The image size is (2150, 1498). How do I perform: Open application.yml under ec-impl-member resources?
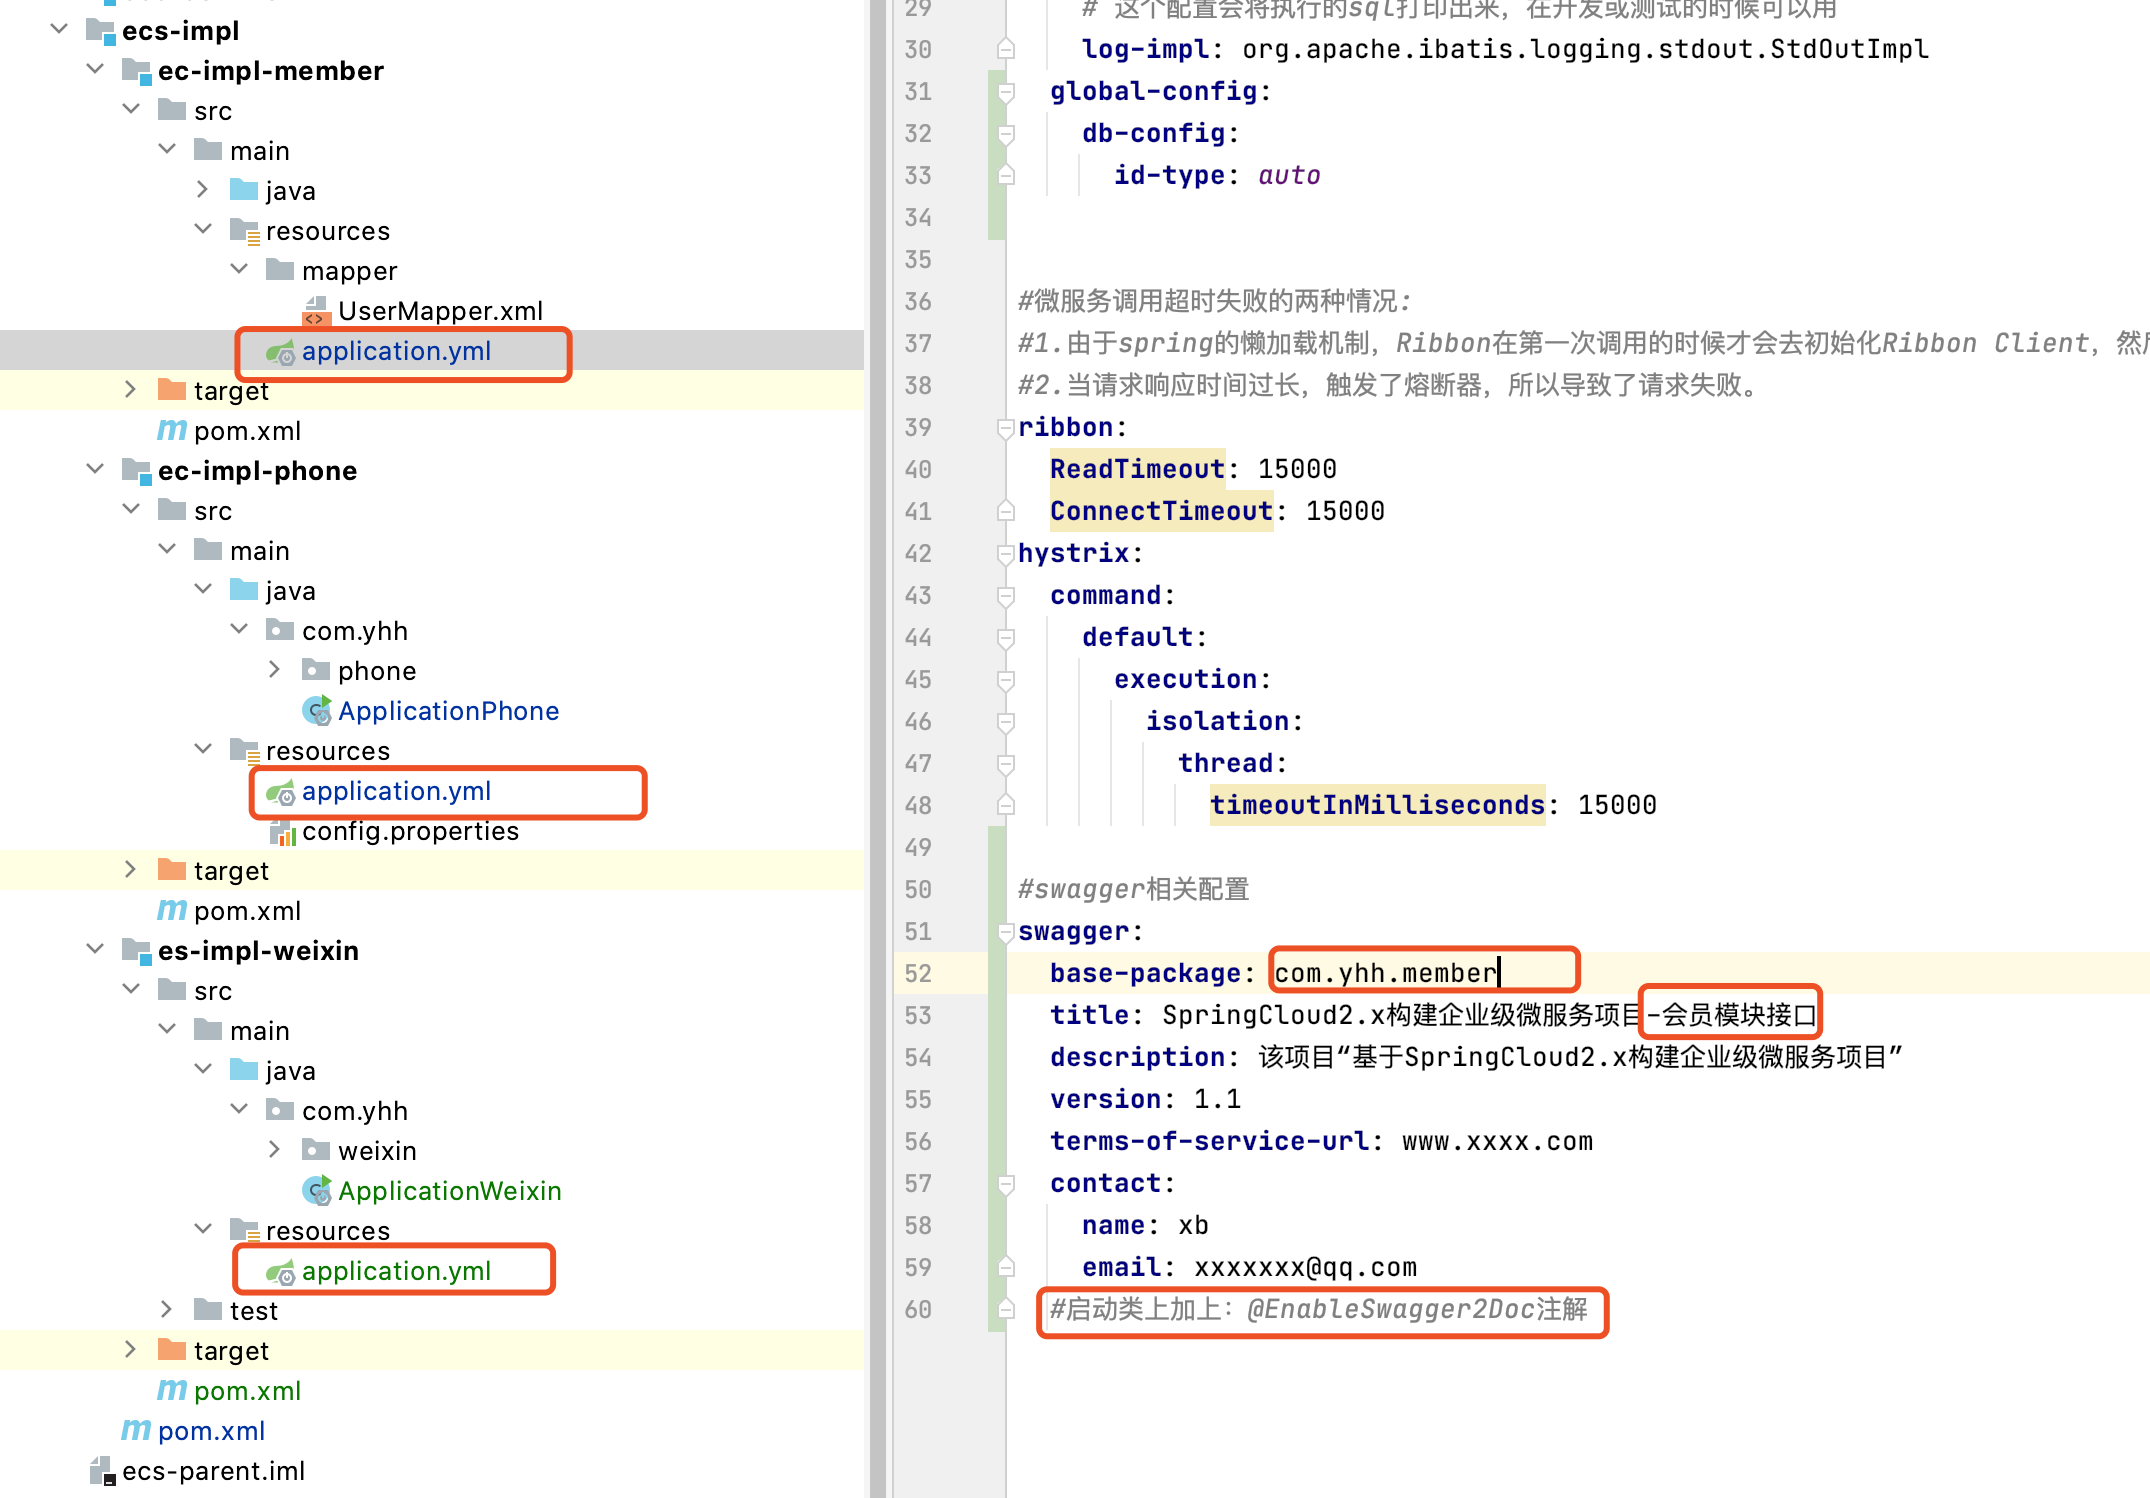(x=396, y=351)
